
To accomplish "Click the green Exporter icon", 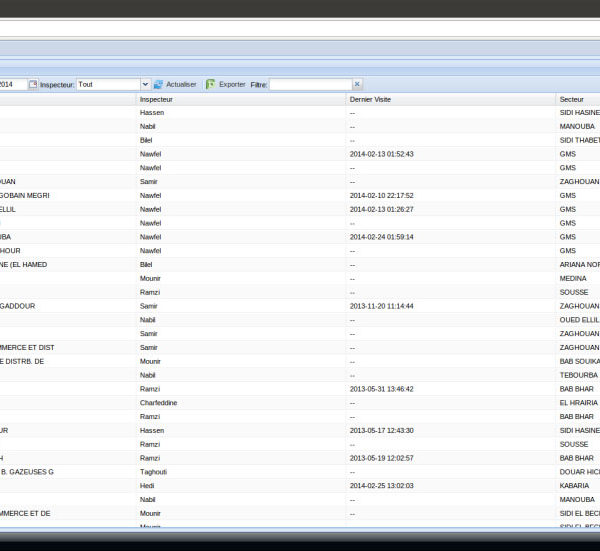I will tap(210, 85).
